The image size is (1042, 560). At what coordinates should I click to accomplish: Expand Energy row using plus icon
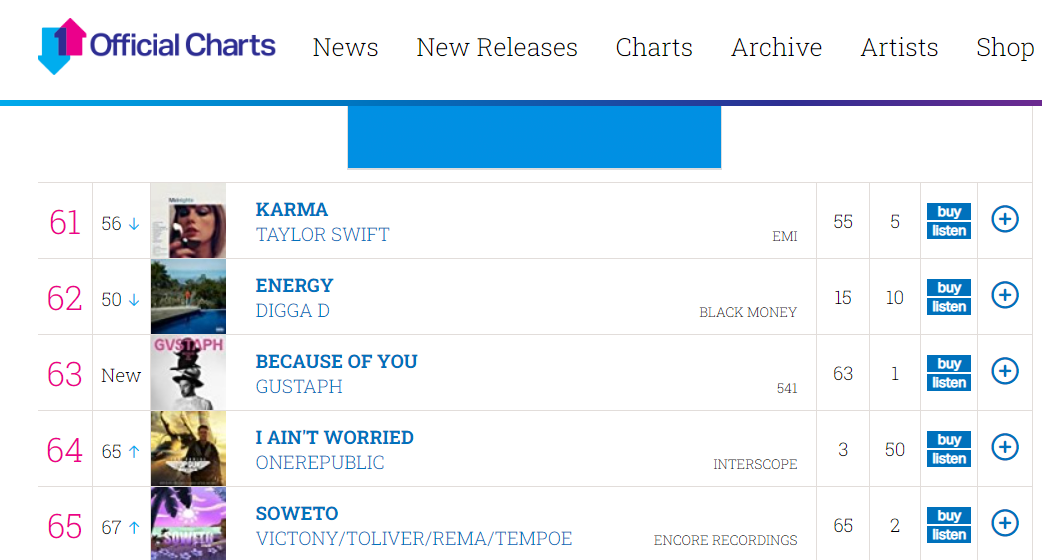click(1005, 295)
